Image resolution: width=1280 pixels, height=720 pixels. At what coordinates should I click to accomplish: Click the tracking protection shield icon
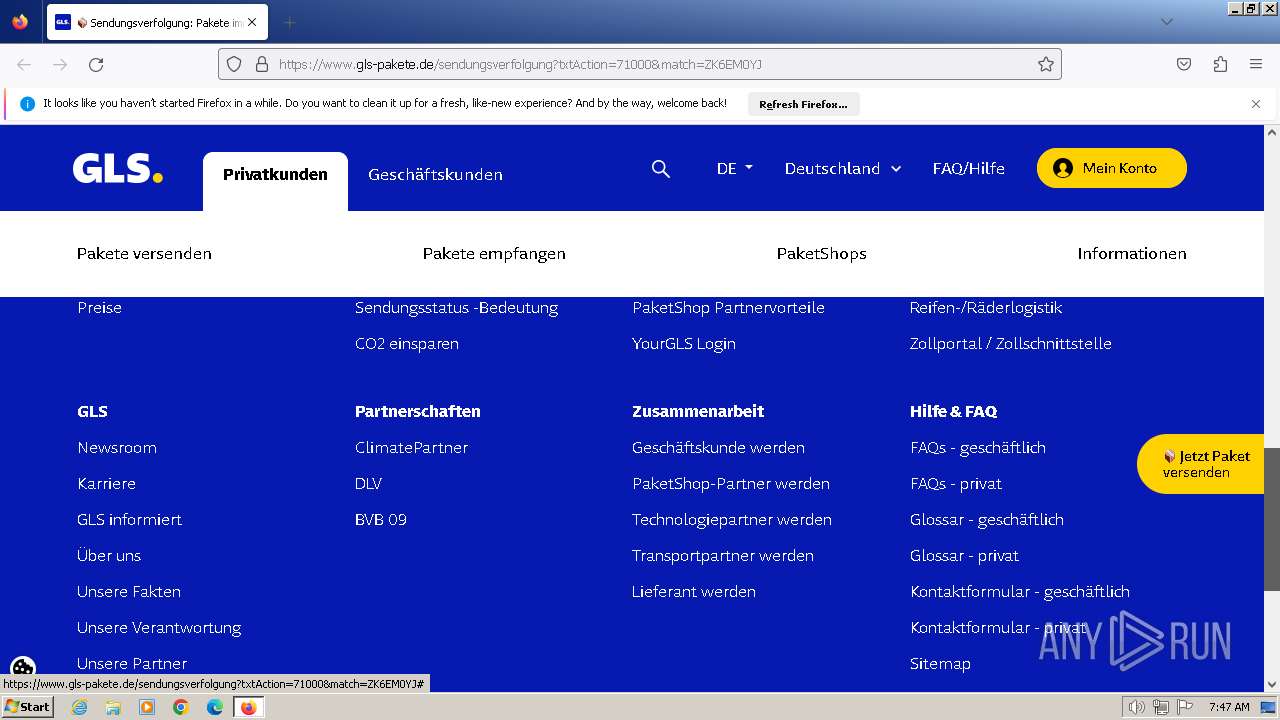click(x=234, y=64)
